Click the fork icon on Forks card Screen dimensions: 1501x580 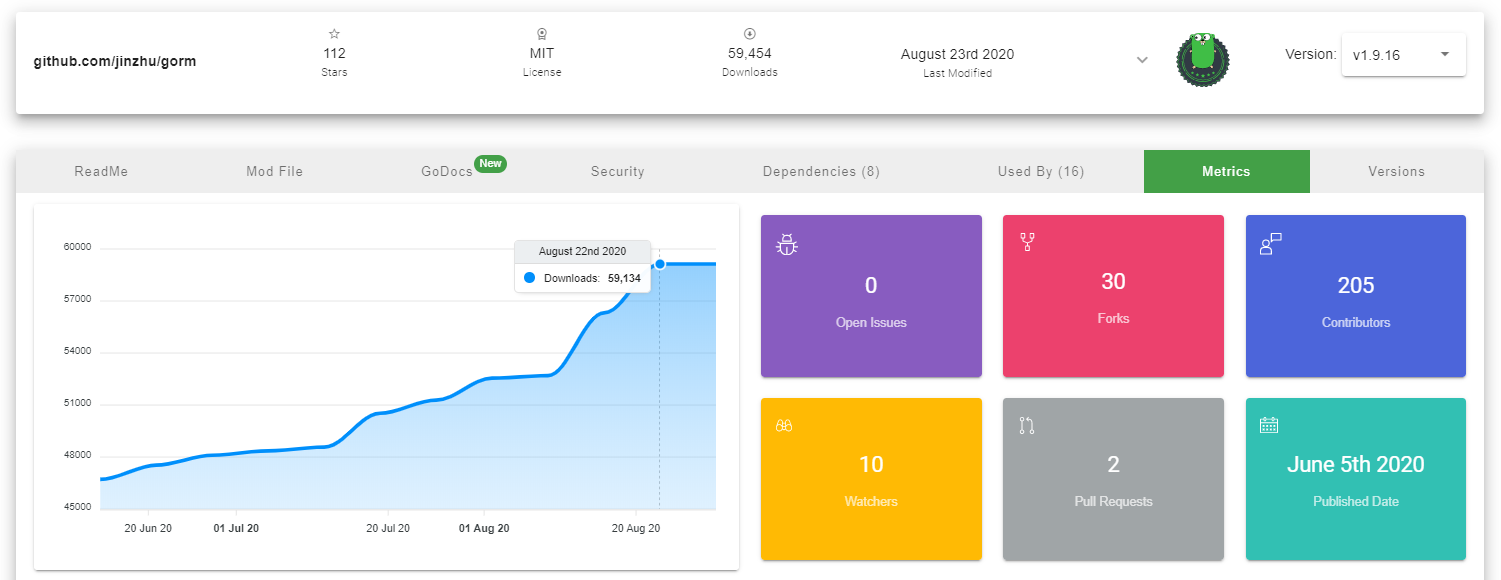tap(1027, 241)
